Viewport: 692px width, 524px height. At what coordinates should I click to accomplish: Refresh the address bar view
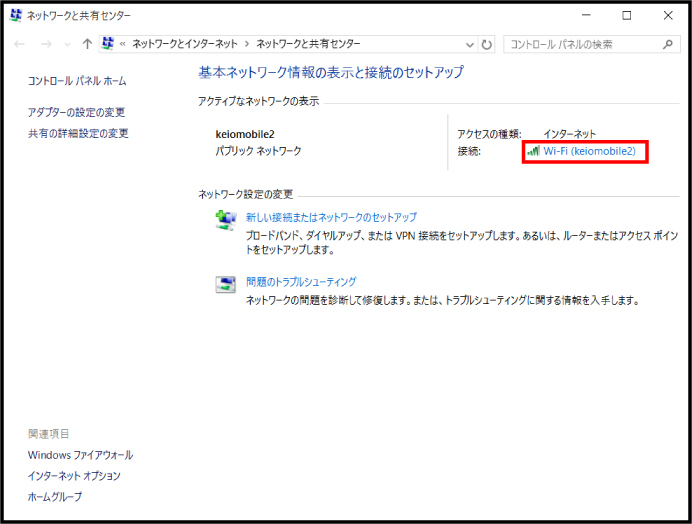[487, 44]
